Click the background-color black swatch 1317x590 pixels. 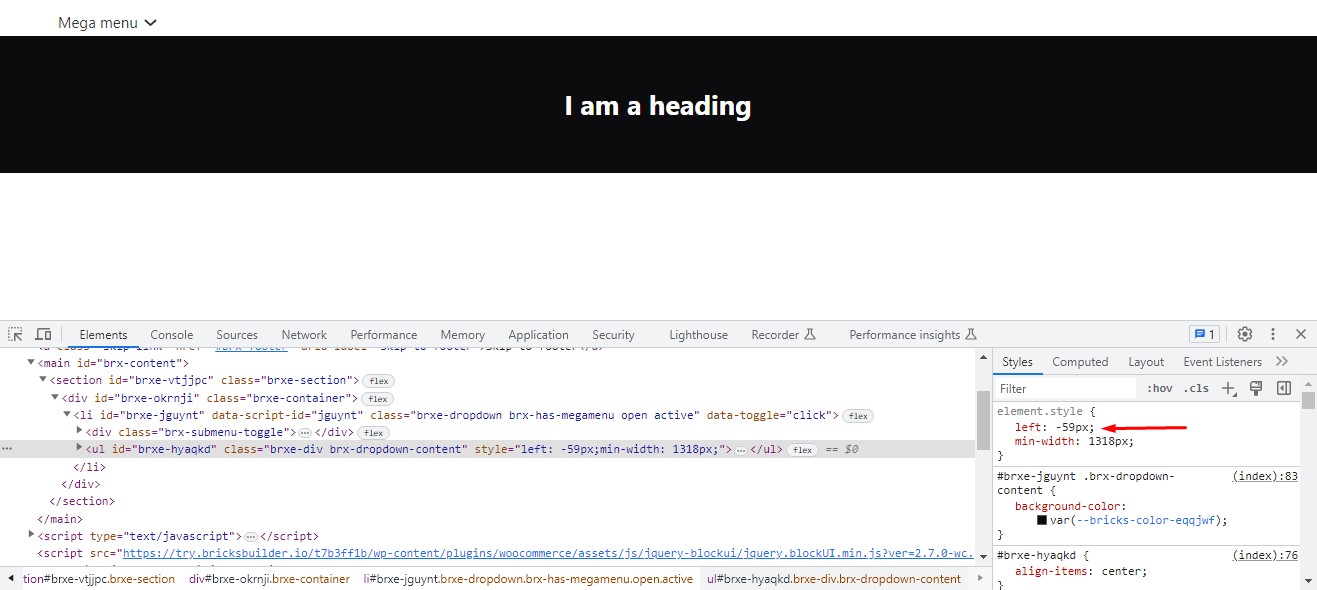[x=1044, y=519]
